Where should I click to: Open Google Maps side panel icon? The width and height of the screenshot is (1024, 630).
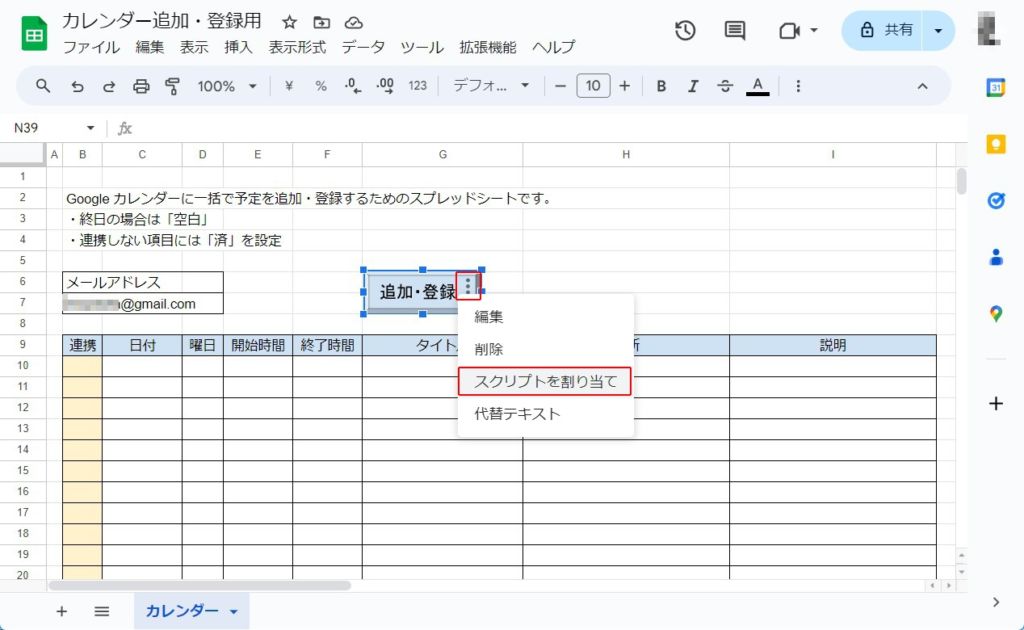tap(995, 314)
